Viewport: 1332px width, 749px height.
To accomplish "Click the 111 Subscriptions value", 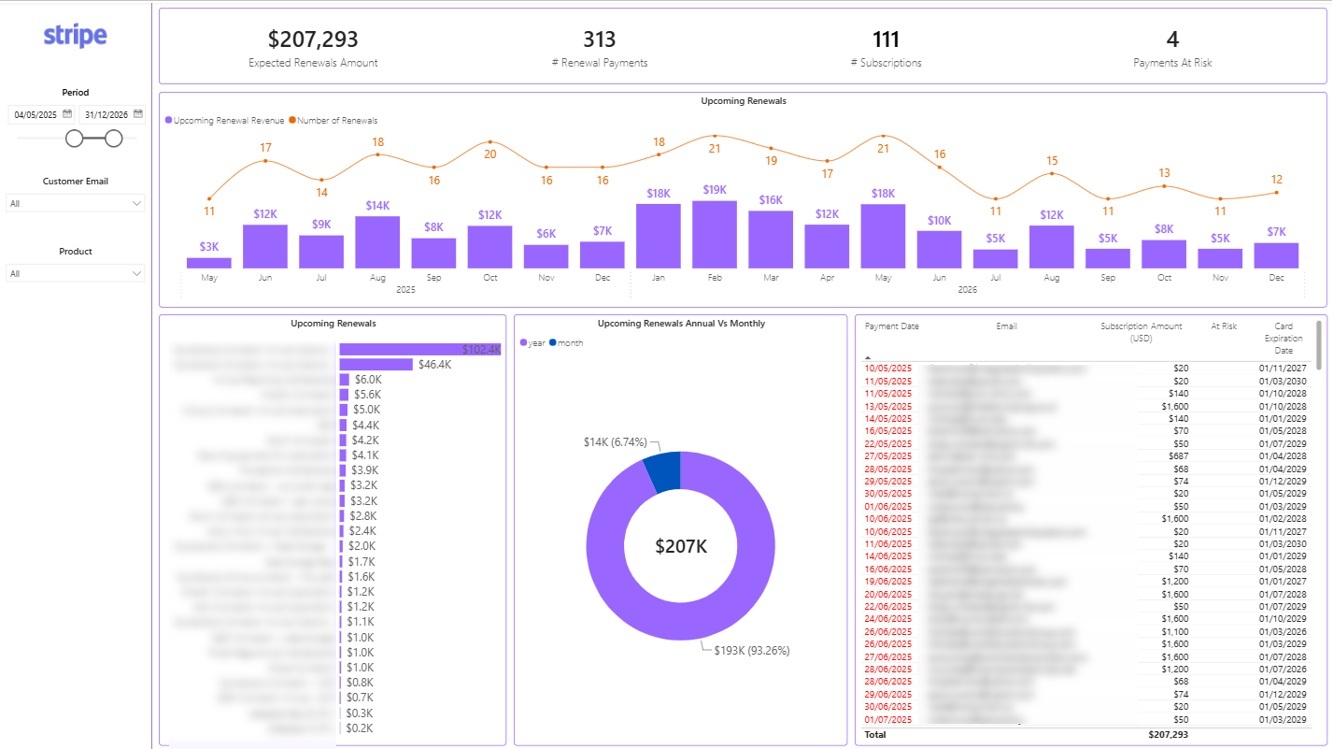I will (886, 39).
